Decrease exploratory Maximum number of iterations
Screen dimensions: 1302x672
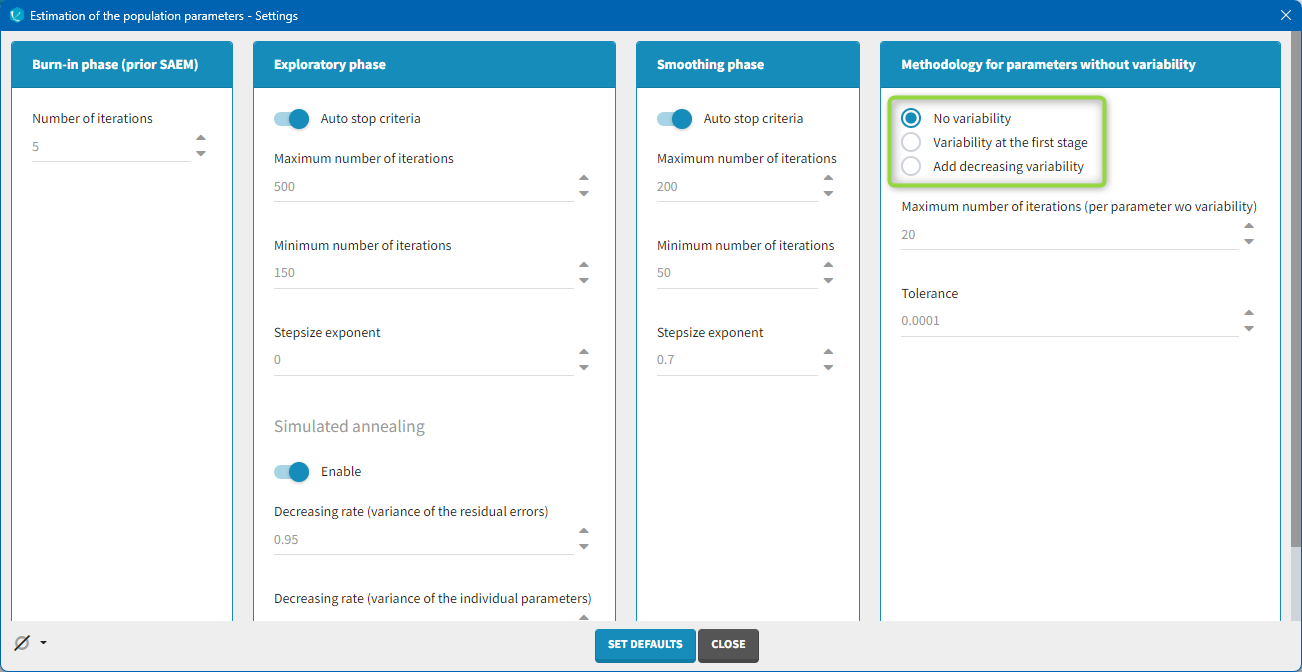[584, 194]
